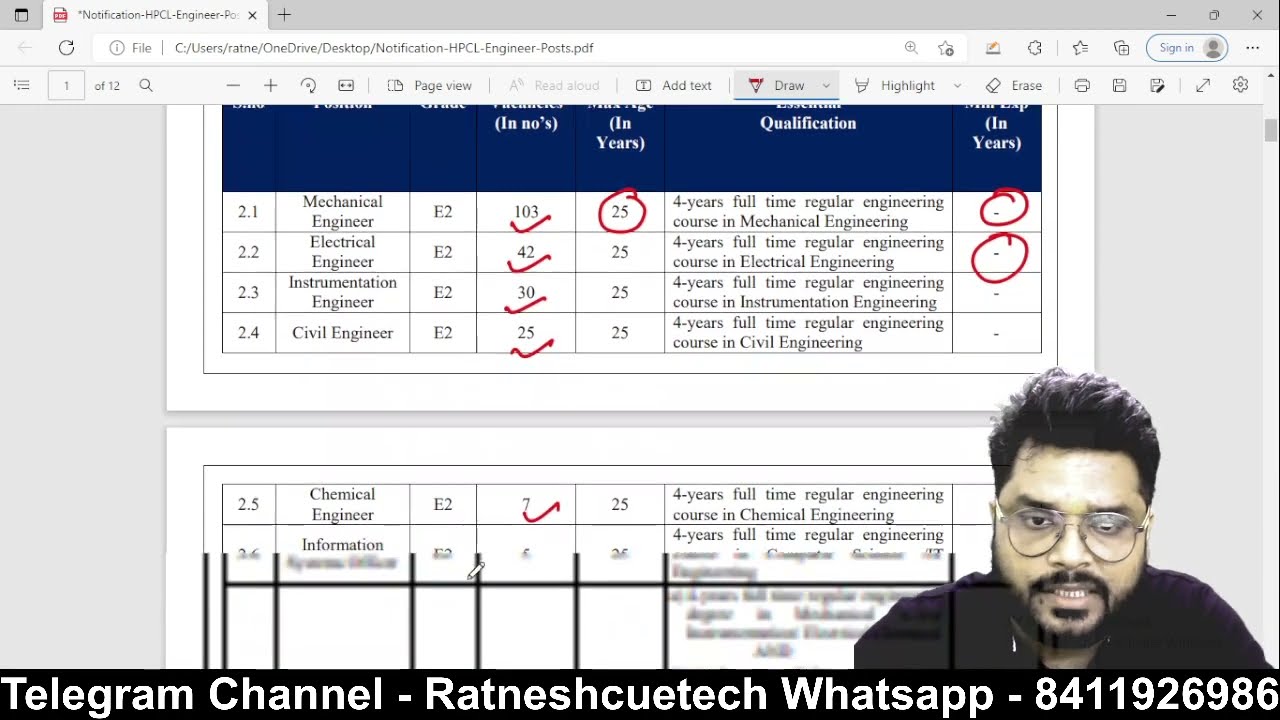
Task: Open Find in PDF search
Action: coord(146,86)
